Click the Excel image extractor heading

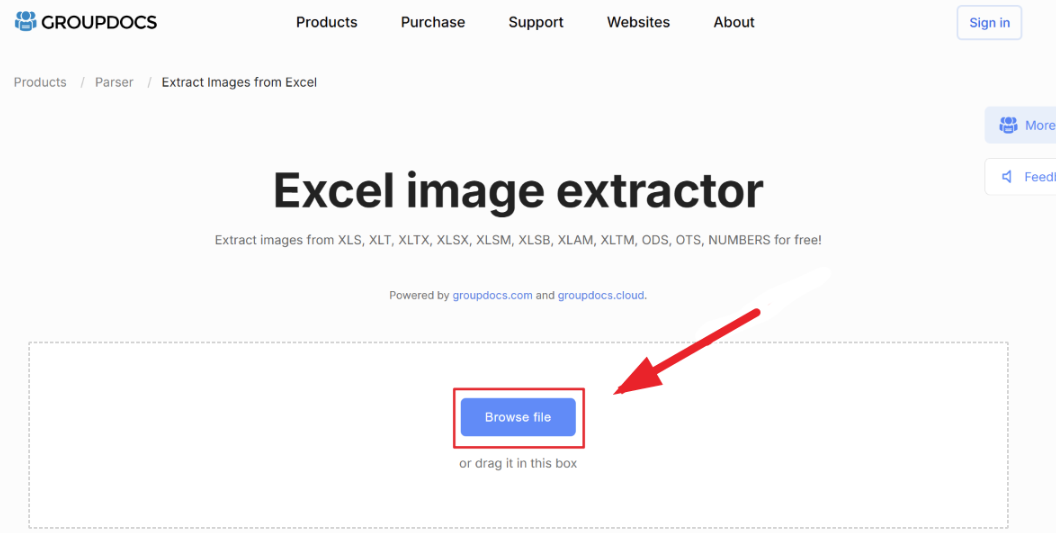click(518, 190)
